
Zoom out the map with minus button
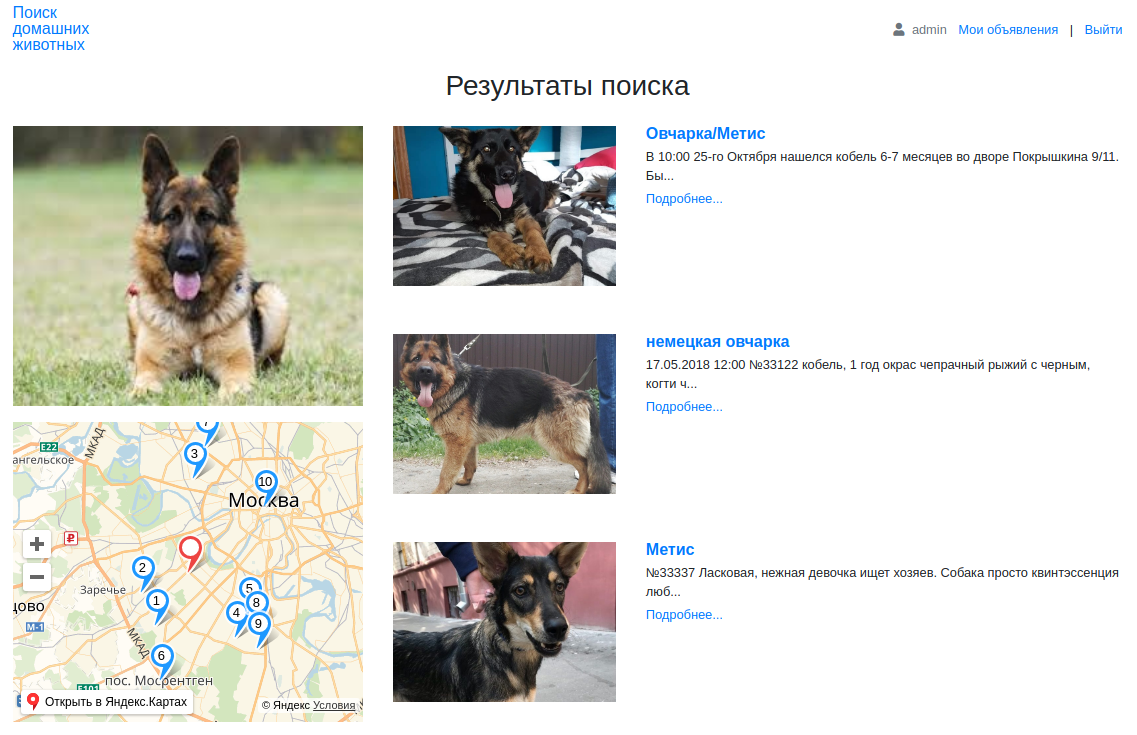(x=37, y=578)
